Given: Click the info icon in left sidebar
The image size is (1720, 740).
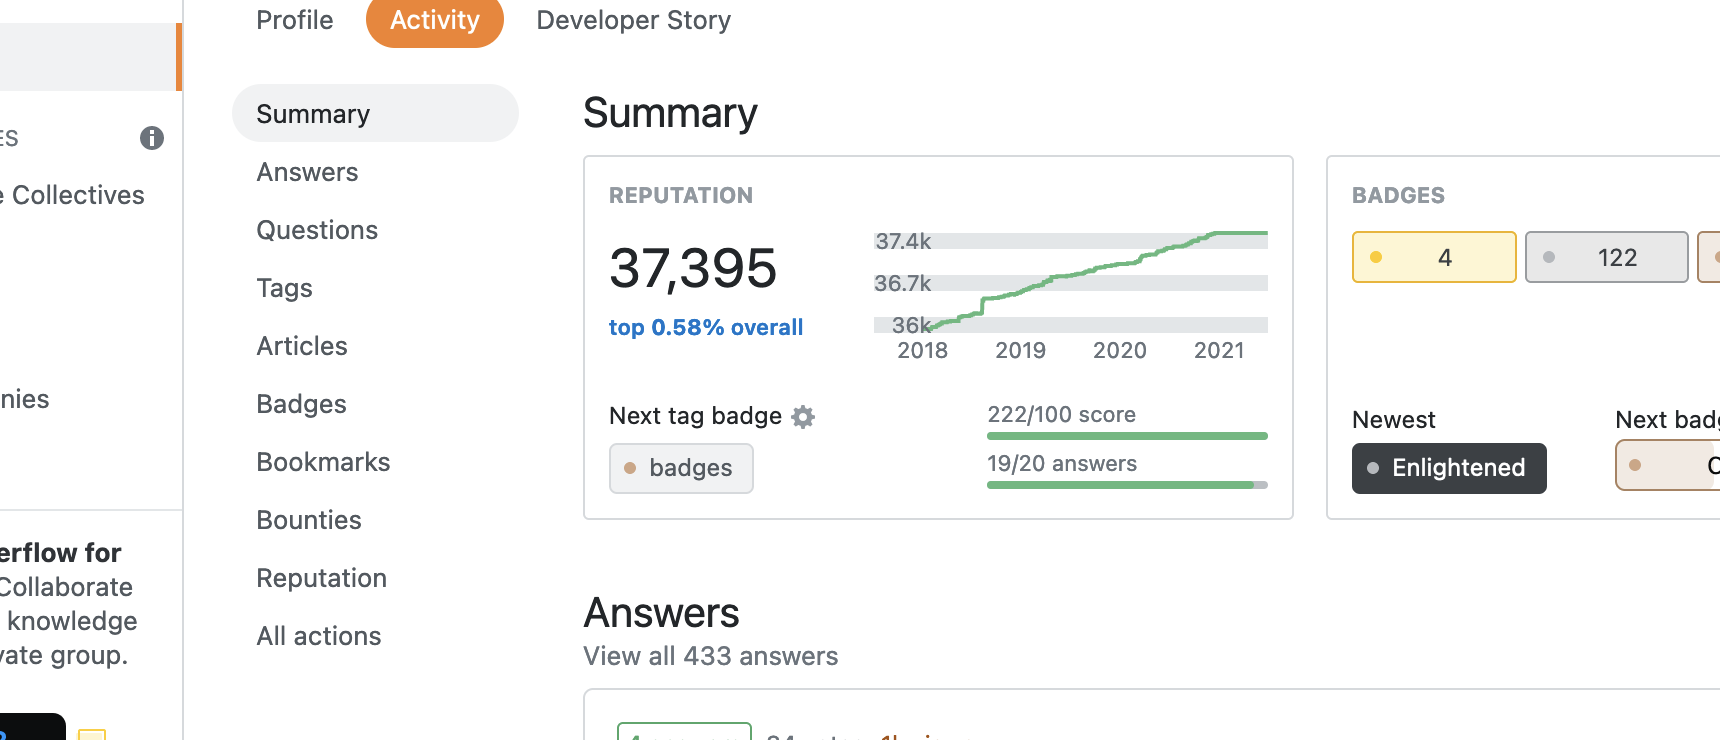Looking at the screenshot, I should [152, 138].
